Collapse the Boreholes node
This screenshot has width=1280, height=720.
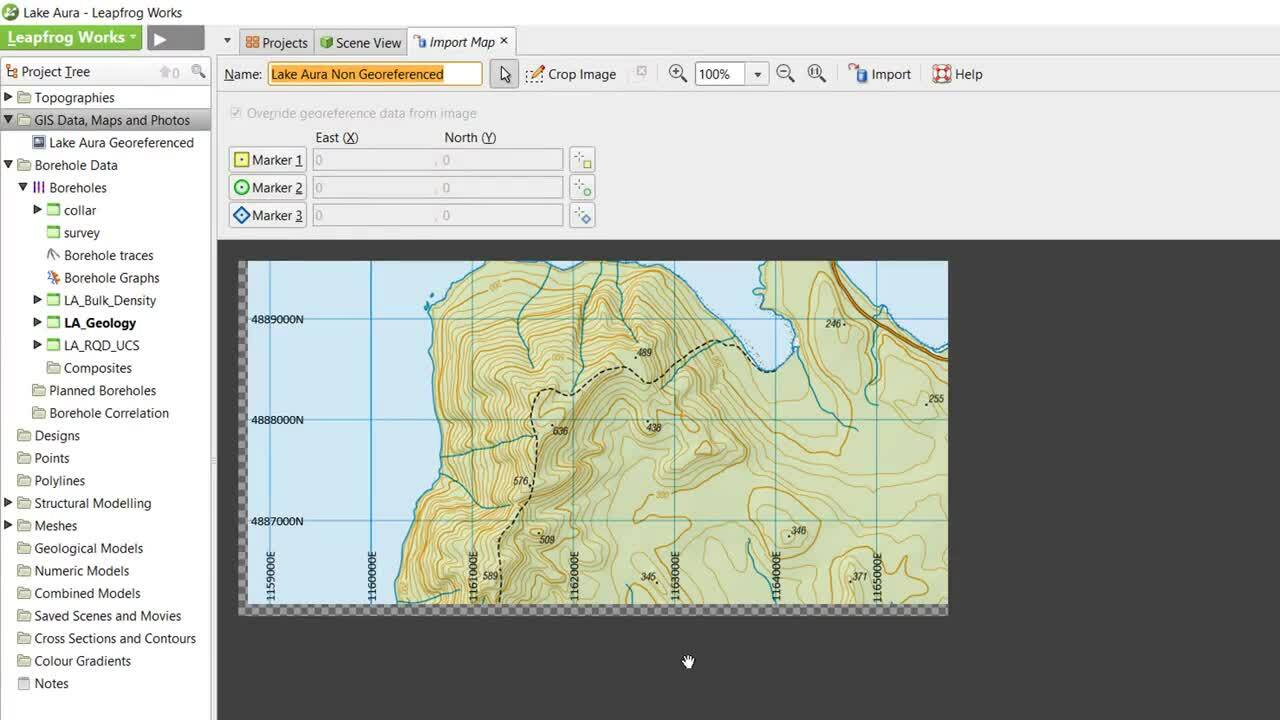coord(23,187)
